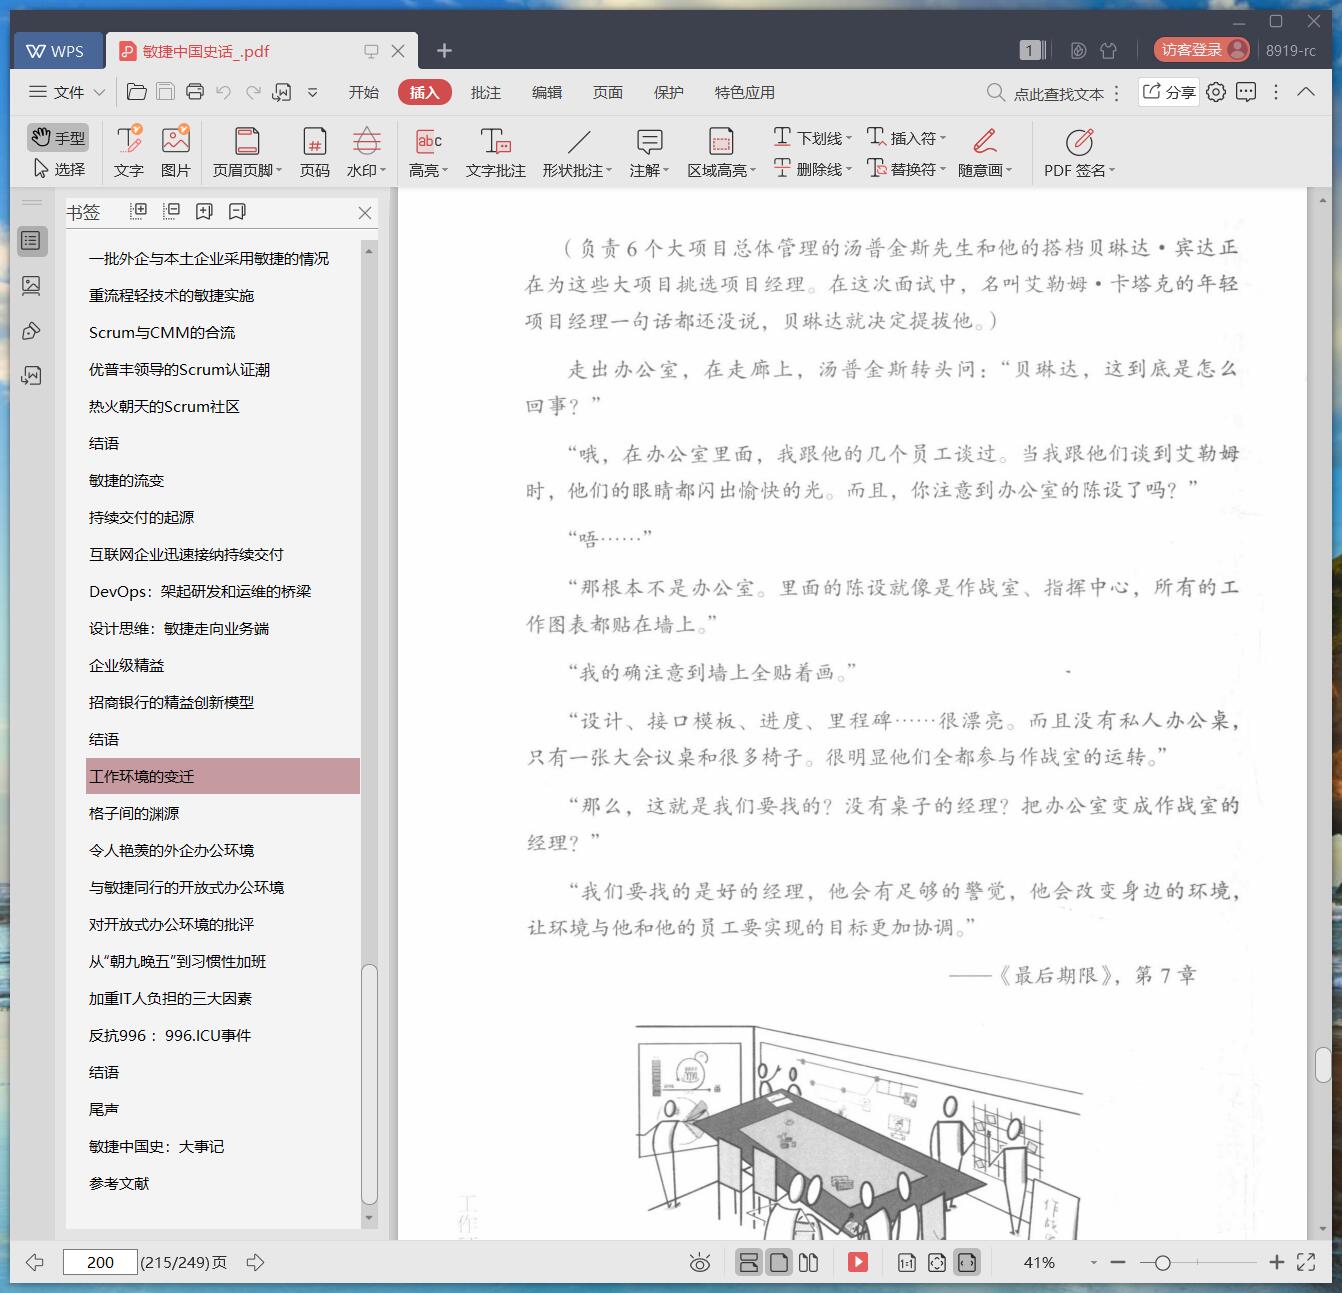Click the zoom slider handle

point(1162,1263)
